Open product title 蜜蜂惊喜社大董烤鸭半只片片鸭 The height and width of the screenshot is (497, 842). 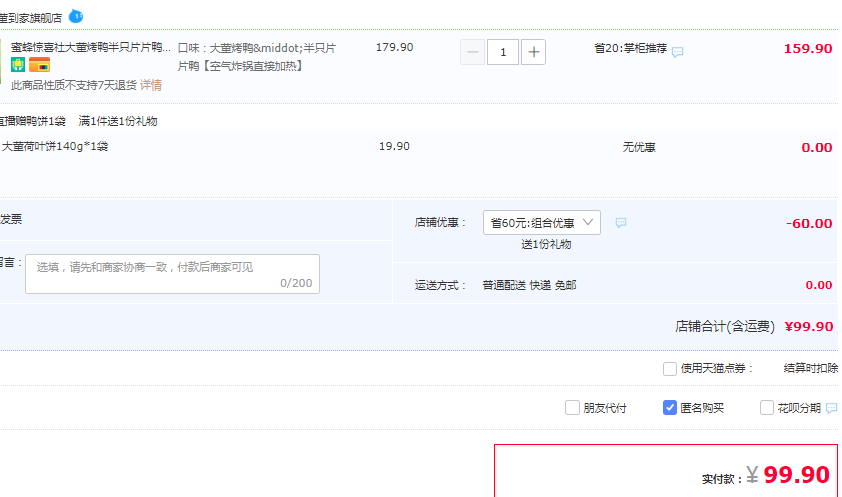[91, 48]
